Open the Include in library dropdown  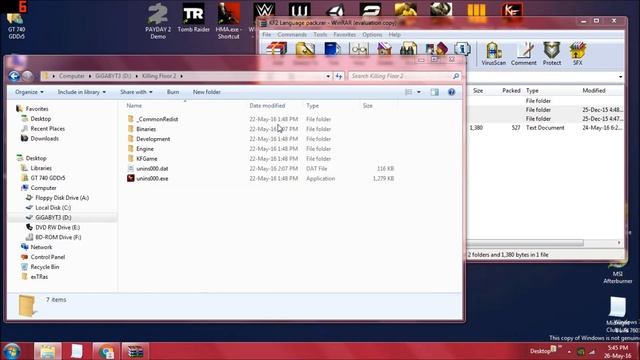click(x=82, y=92)
